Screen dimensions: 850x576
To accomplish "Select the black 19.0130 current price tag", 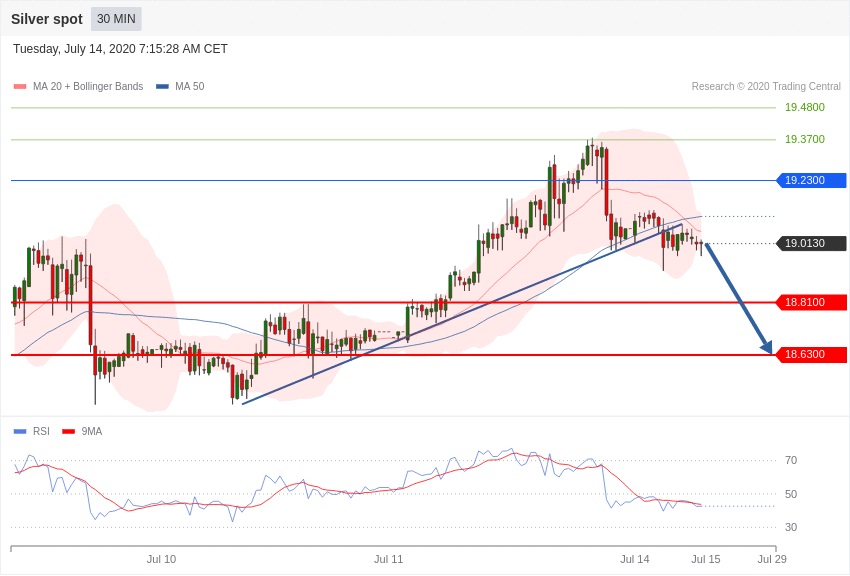I will [x=811, y=243].
